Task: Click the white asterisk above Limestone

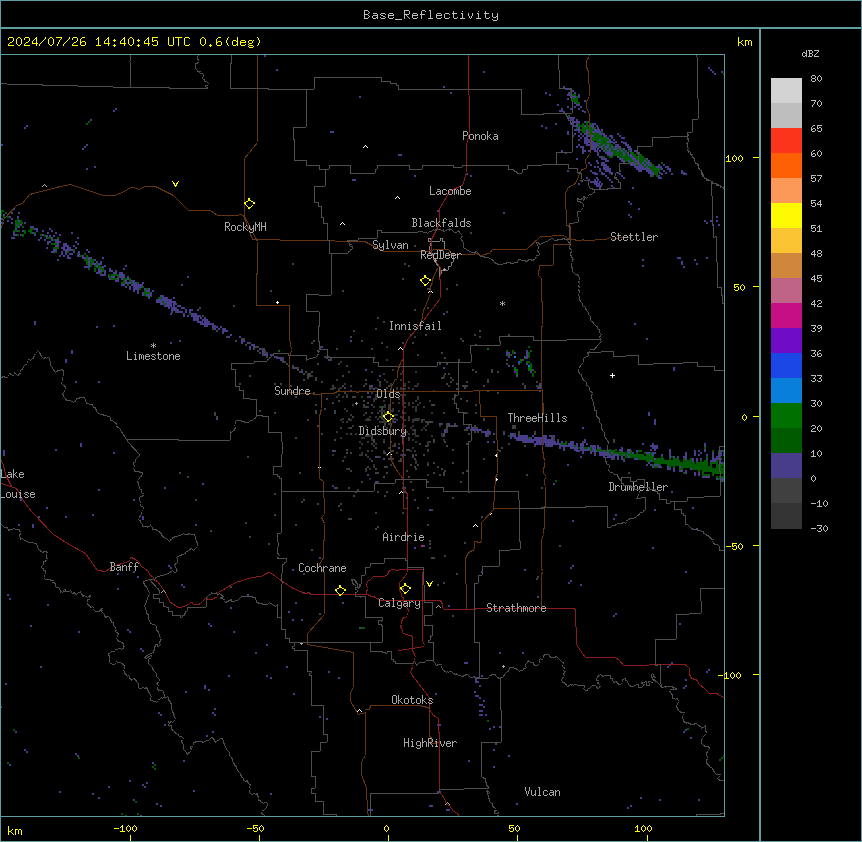Action: 153,345
